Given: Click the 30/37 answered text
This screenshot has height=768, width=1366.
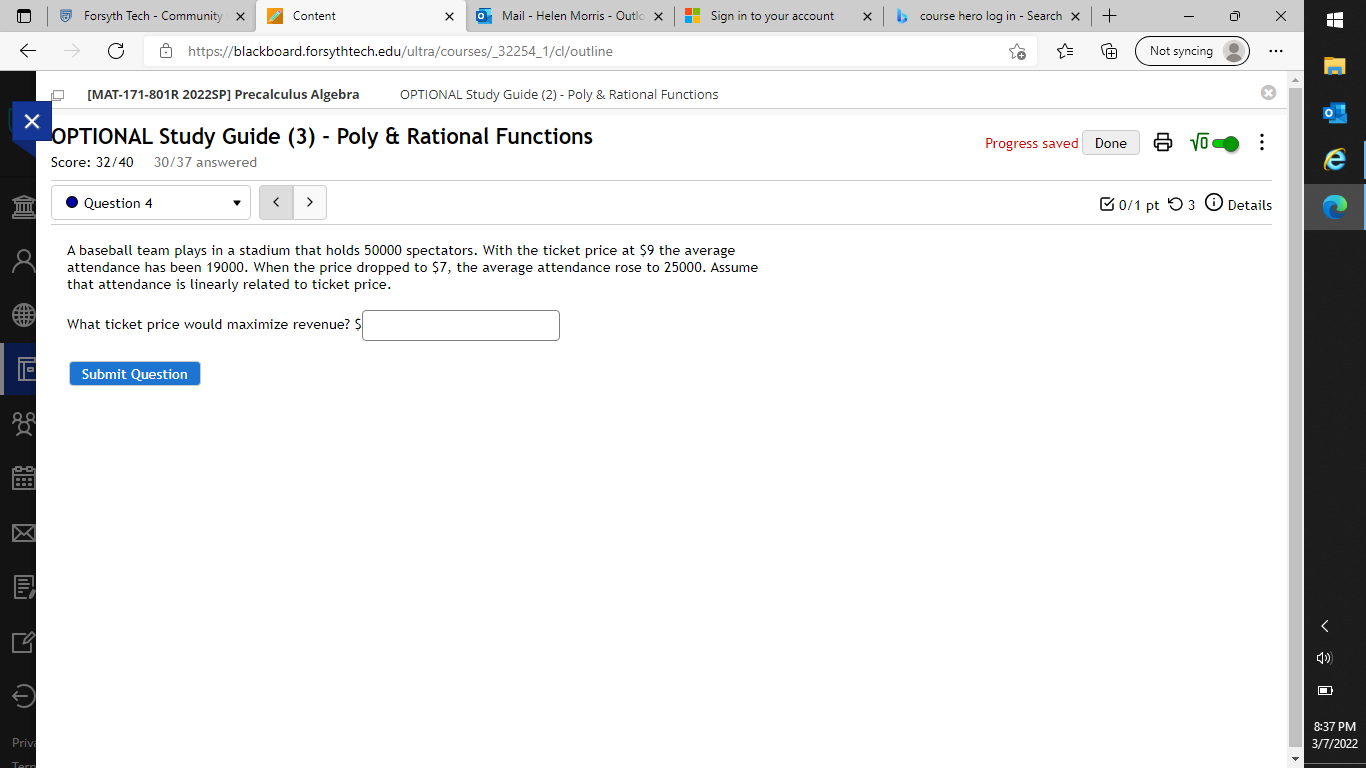Looking at the screenshot, I should tap(205, 162).
